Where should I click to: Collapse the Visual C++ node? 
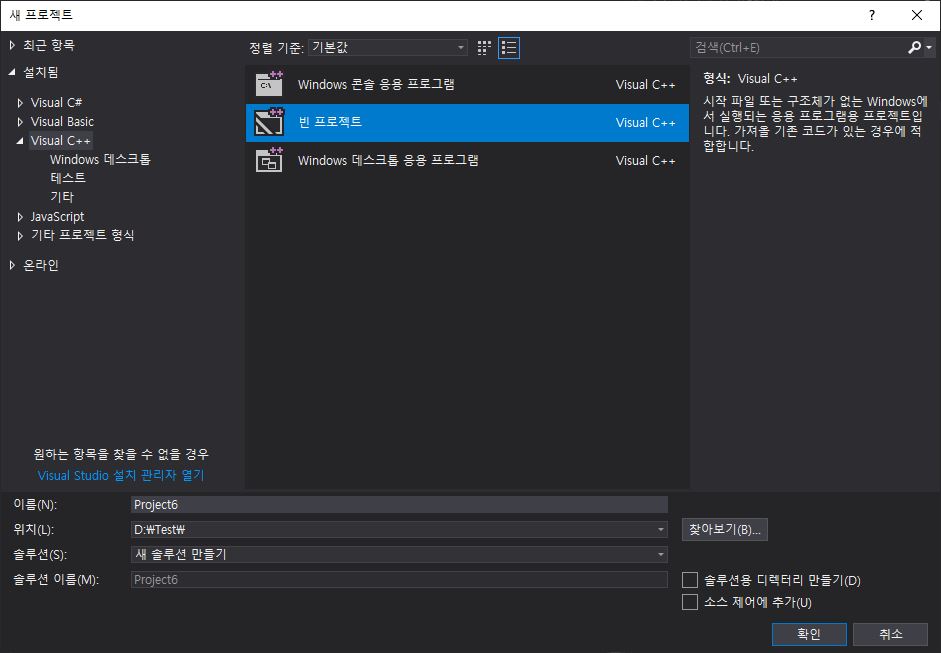tap(20, 141)
